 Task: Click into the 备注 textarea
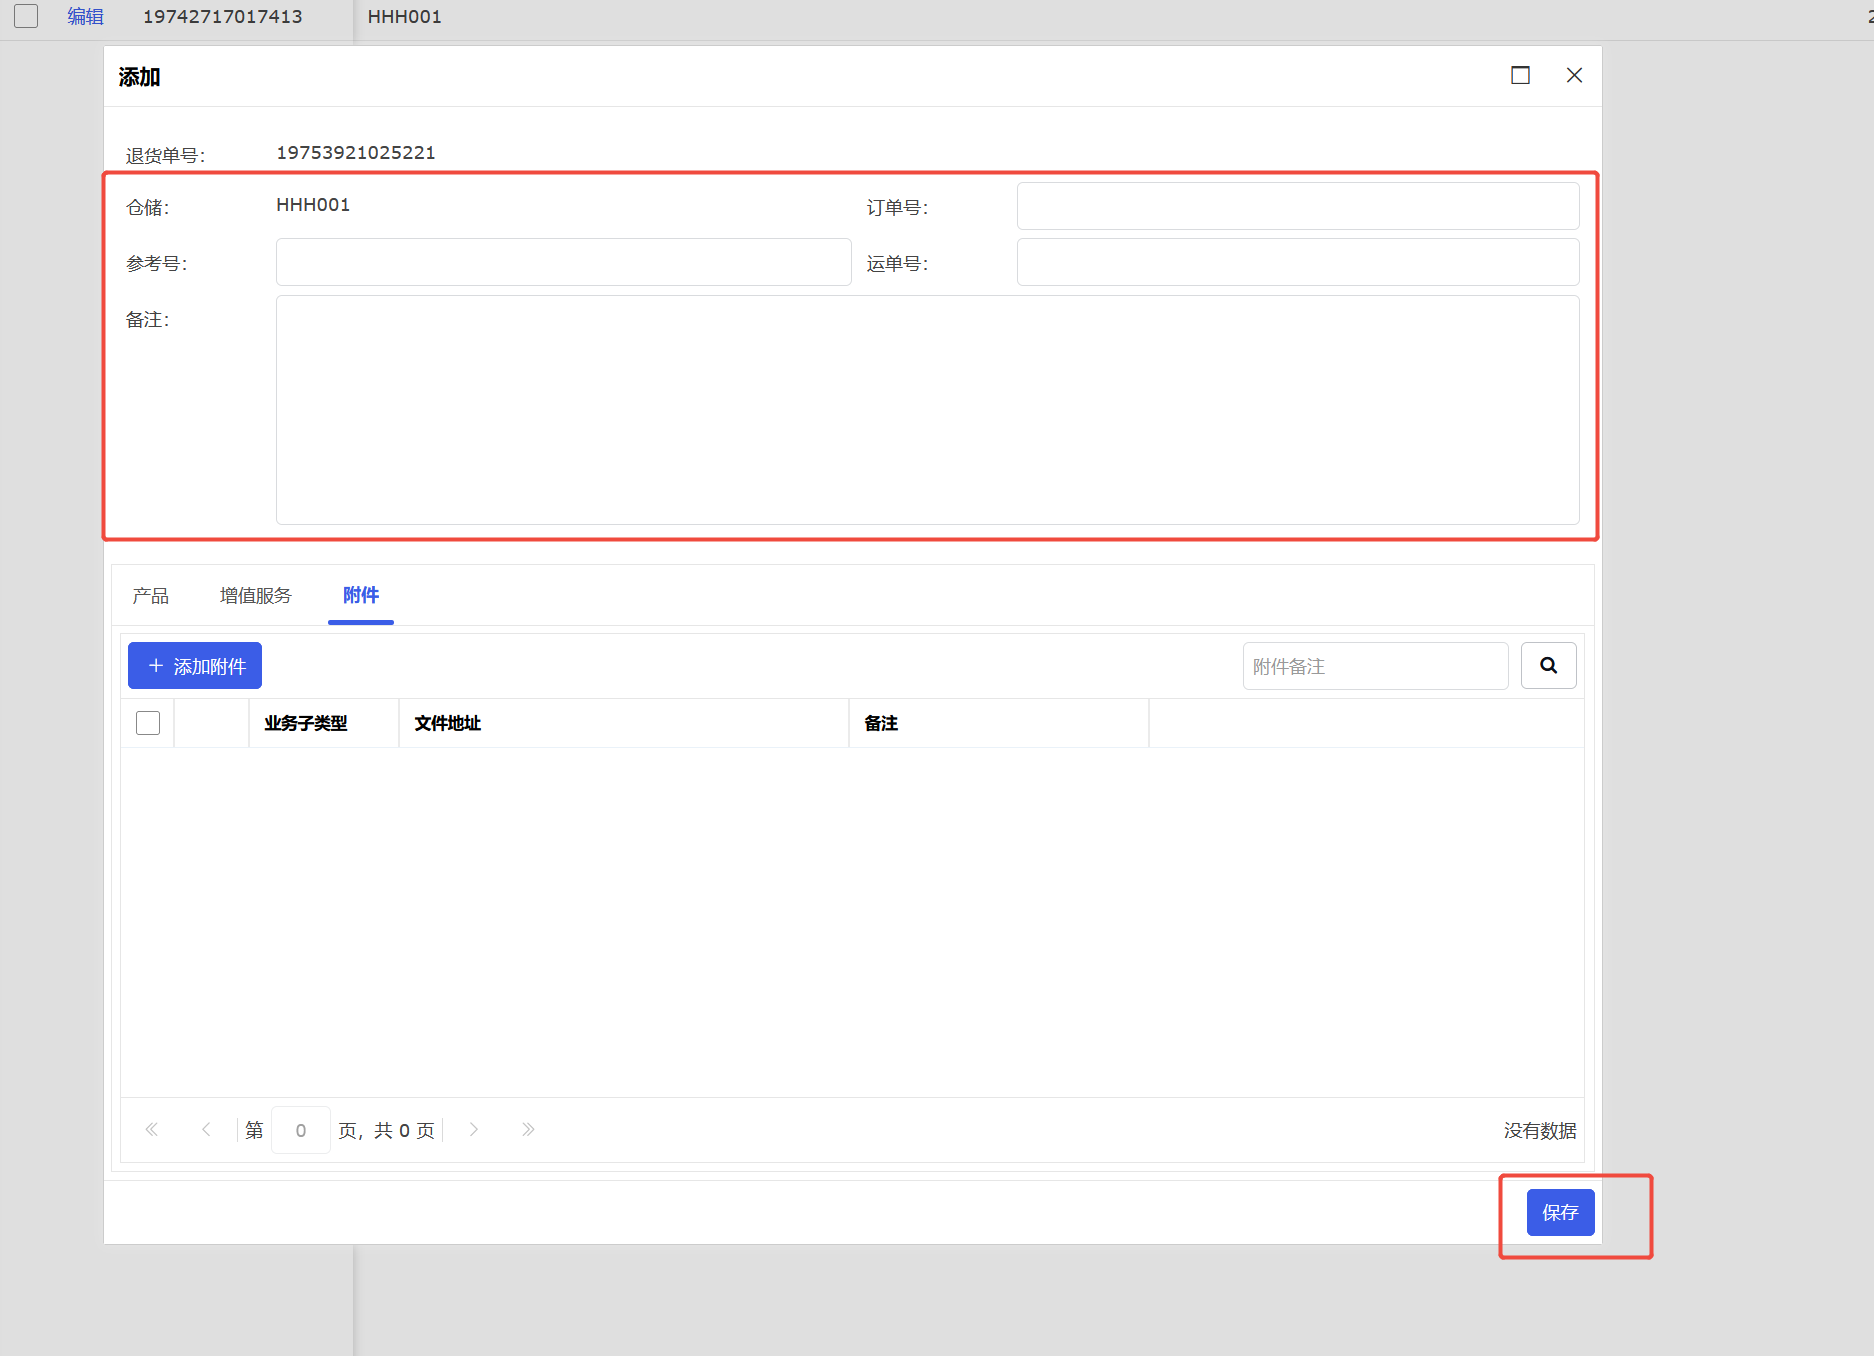(928, 410)
